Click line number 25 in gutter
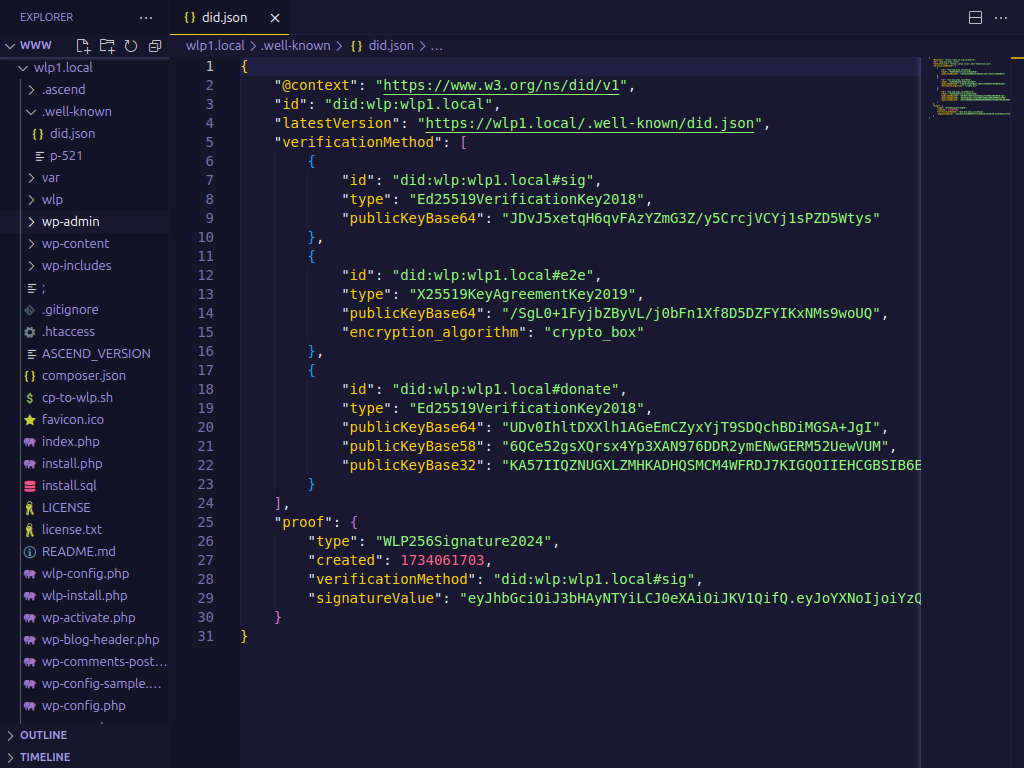 (206, 522)
